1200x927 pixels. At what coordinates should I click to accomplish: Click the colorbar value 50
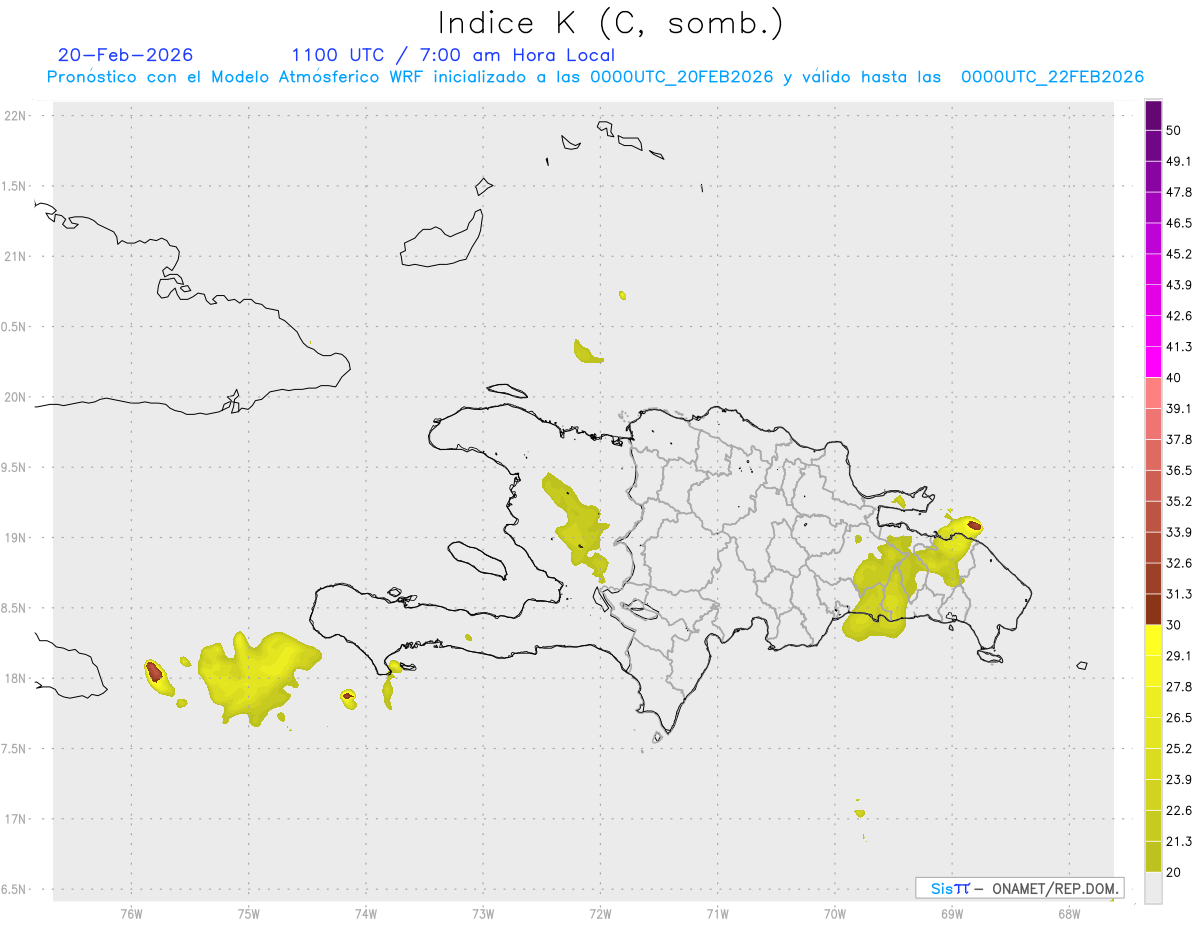1174,130
